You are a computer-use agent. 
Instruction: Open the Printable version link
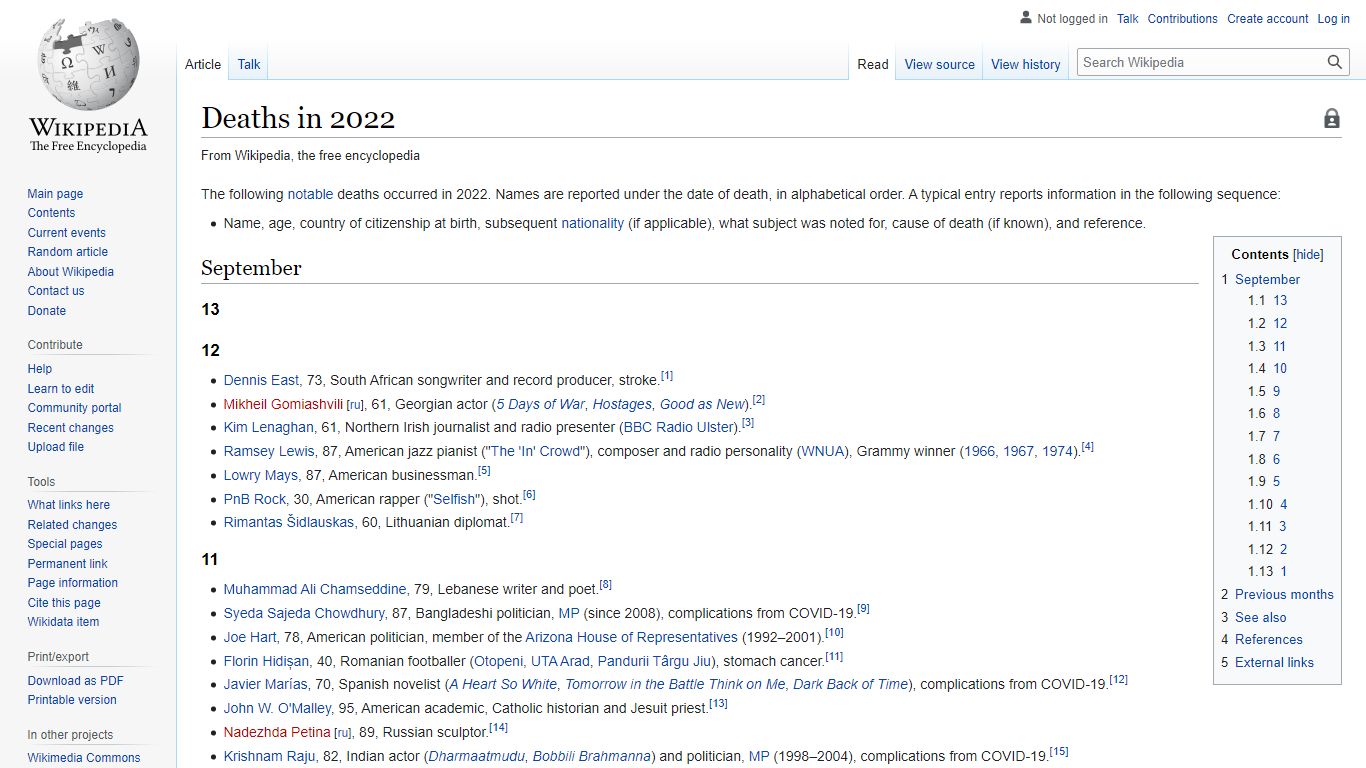pyautogui.click(x=72, y=700)
